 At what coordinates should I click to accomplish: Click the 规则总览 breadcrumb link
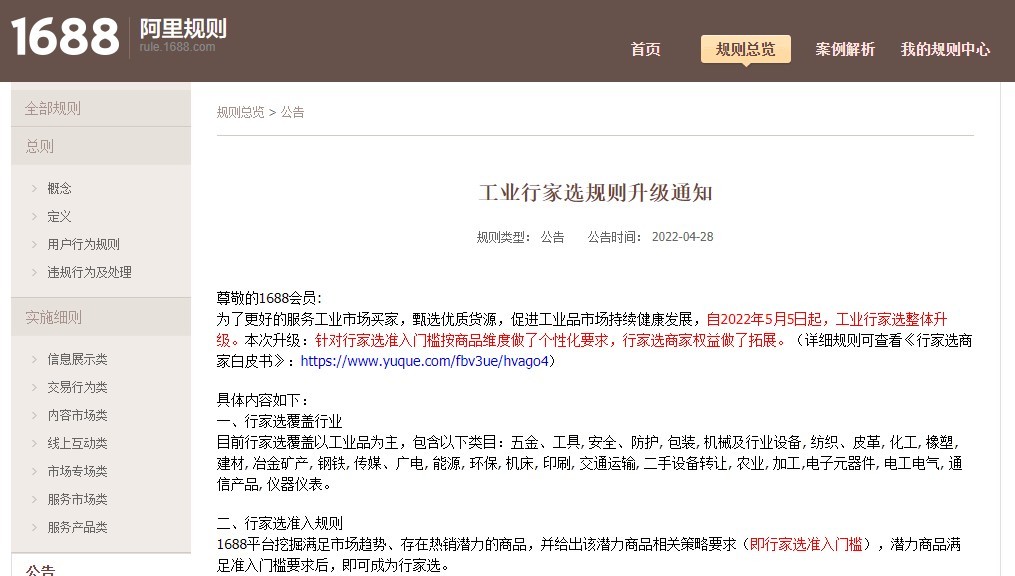(x=240, y=112)
